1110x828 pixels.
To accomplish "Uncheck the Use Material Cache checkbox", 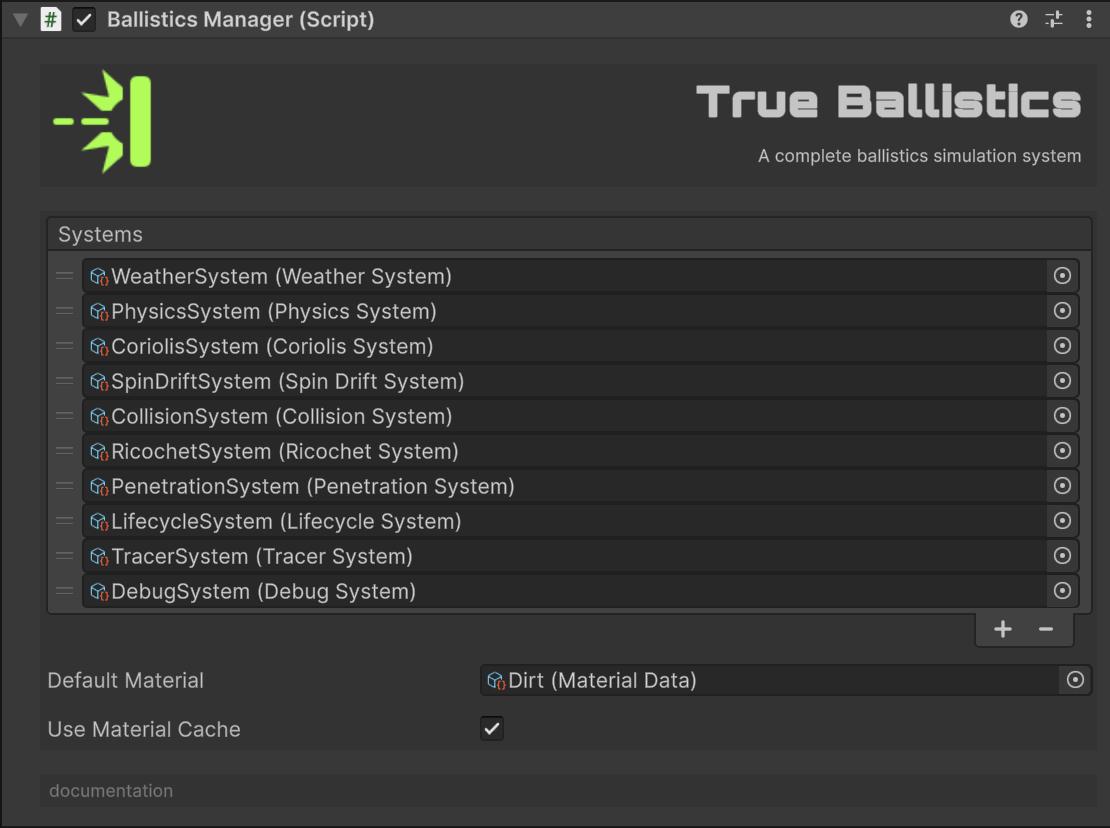I will [492, 729].
